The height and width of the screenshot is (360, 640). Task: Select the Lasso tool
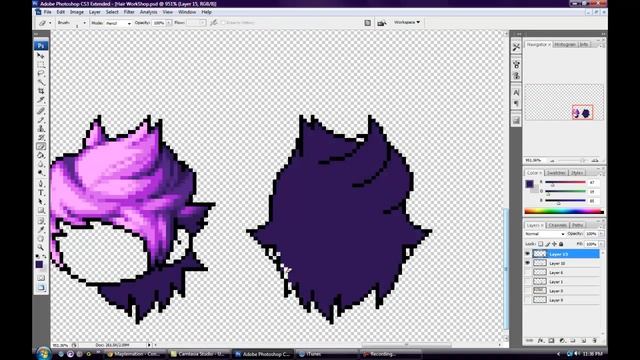click(41, 73)
